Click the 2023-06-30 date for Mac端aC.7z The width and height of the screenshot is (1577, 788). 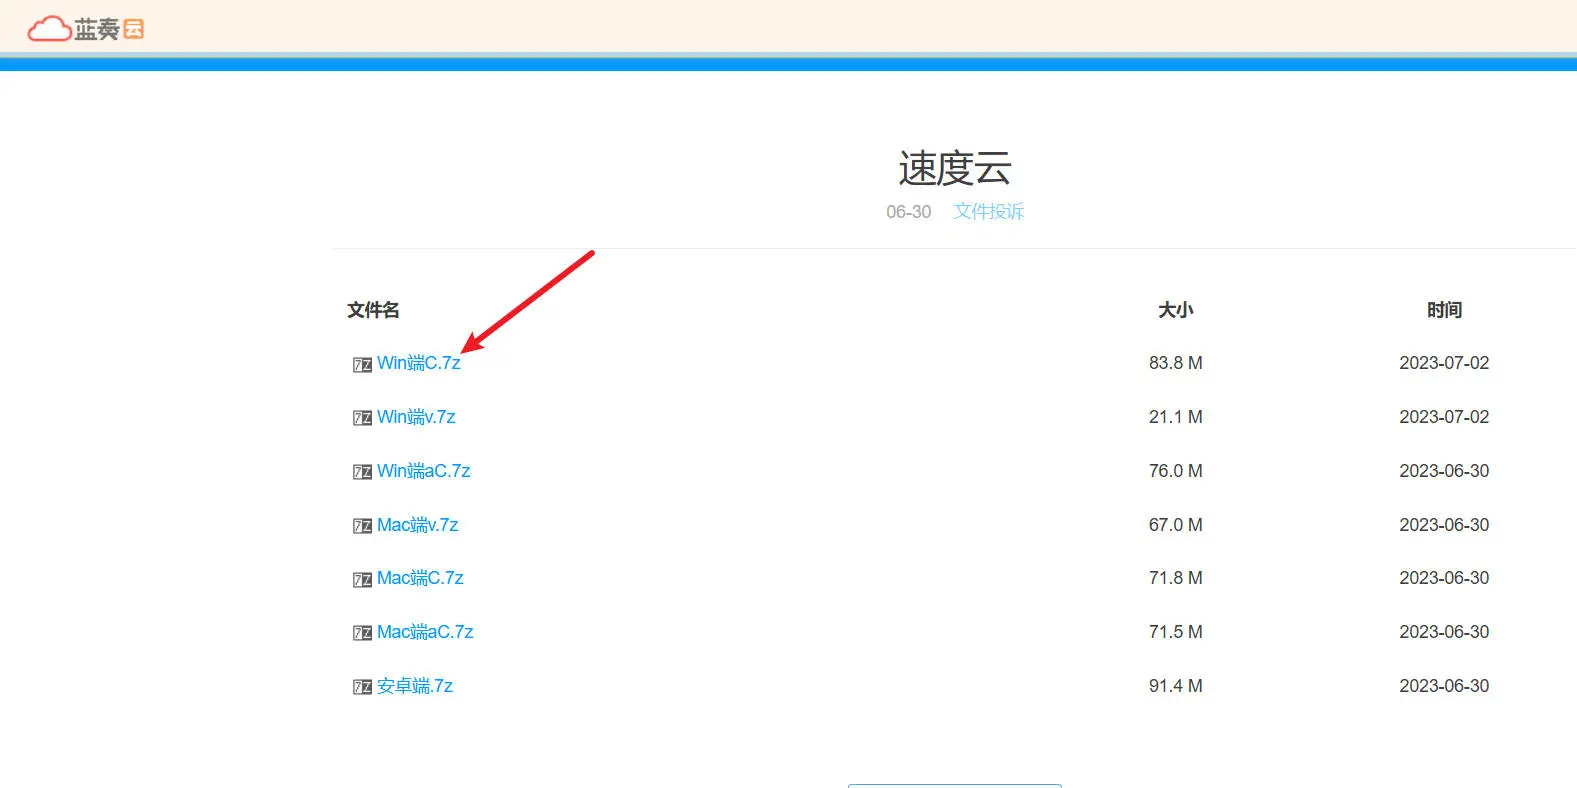click(x=1444, y=632)
